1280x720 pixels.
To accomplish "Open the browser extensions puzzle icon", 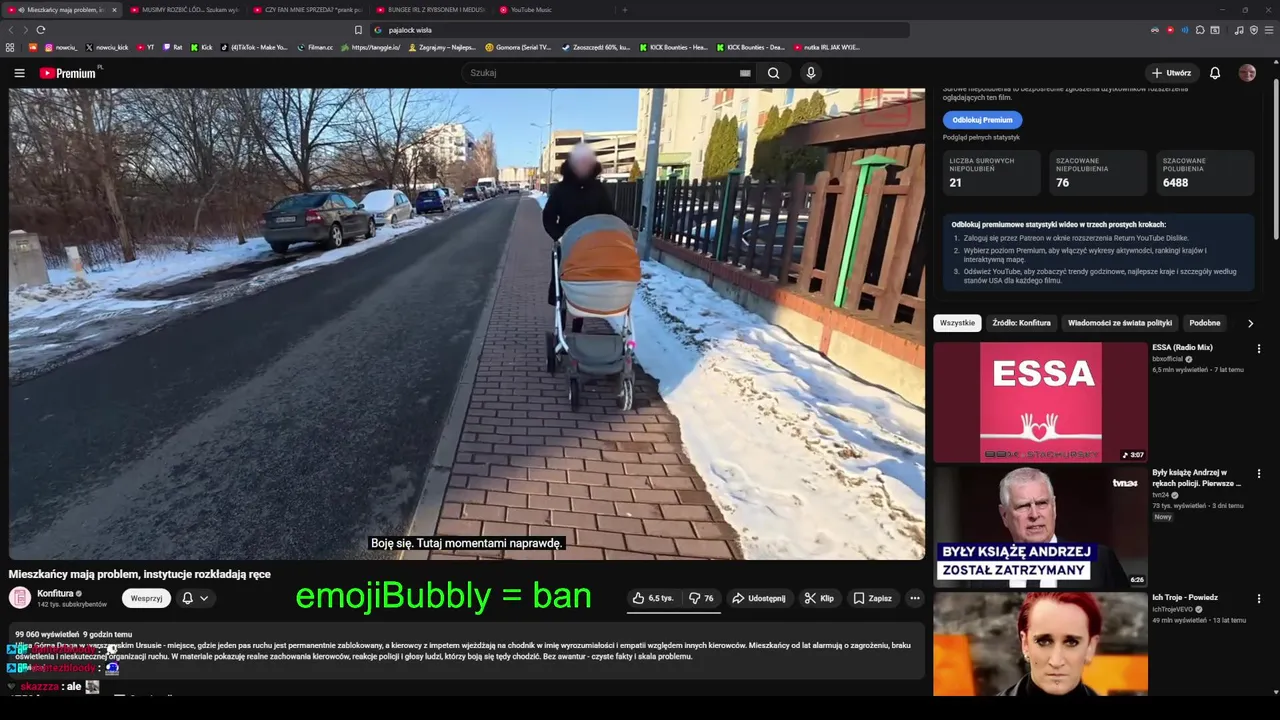I will pyautogui.click(x=1200, y=30).
